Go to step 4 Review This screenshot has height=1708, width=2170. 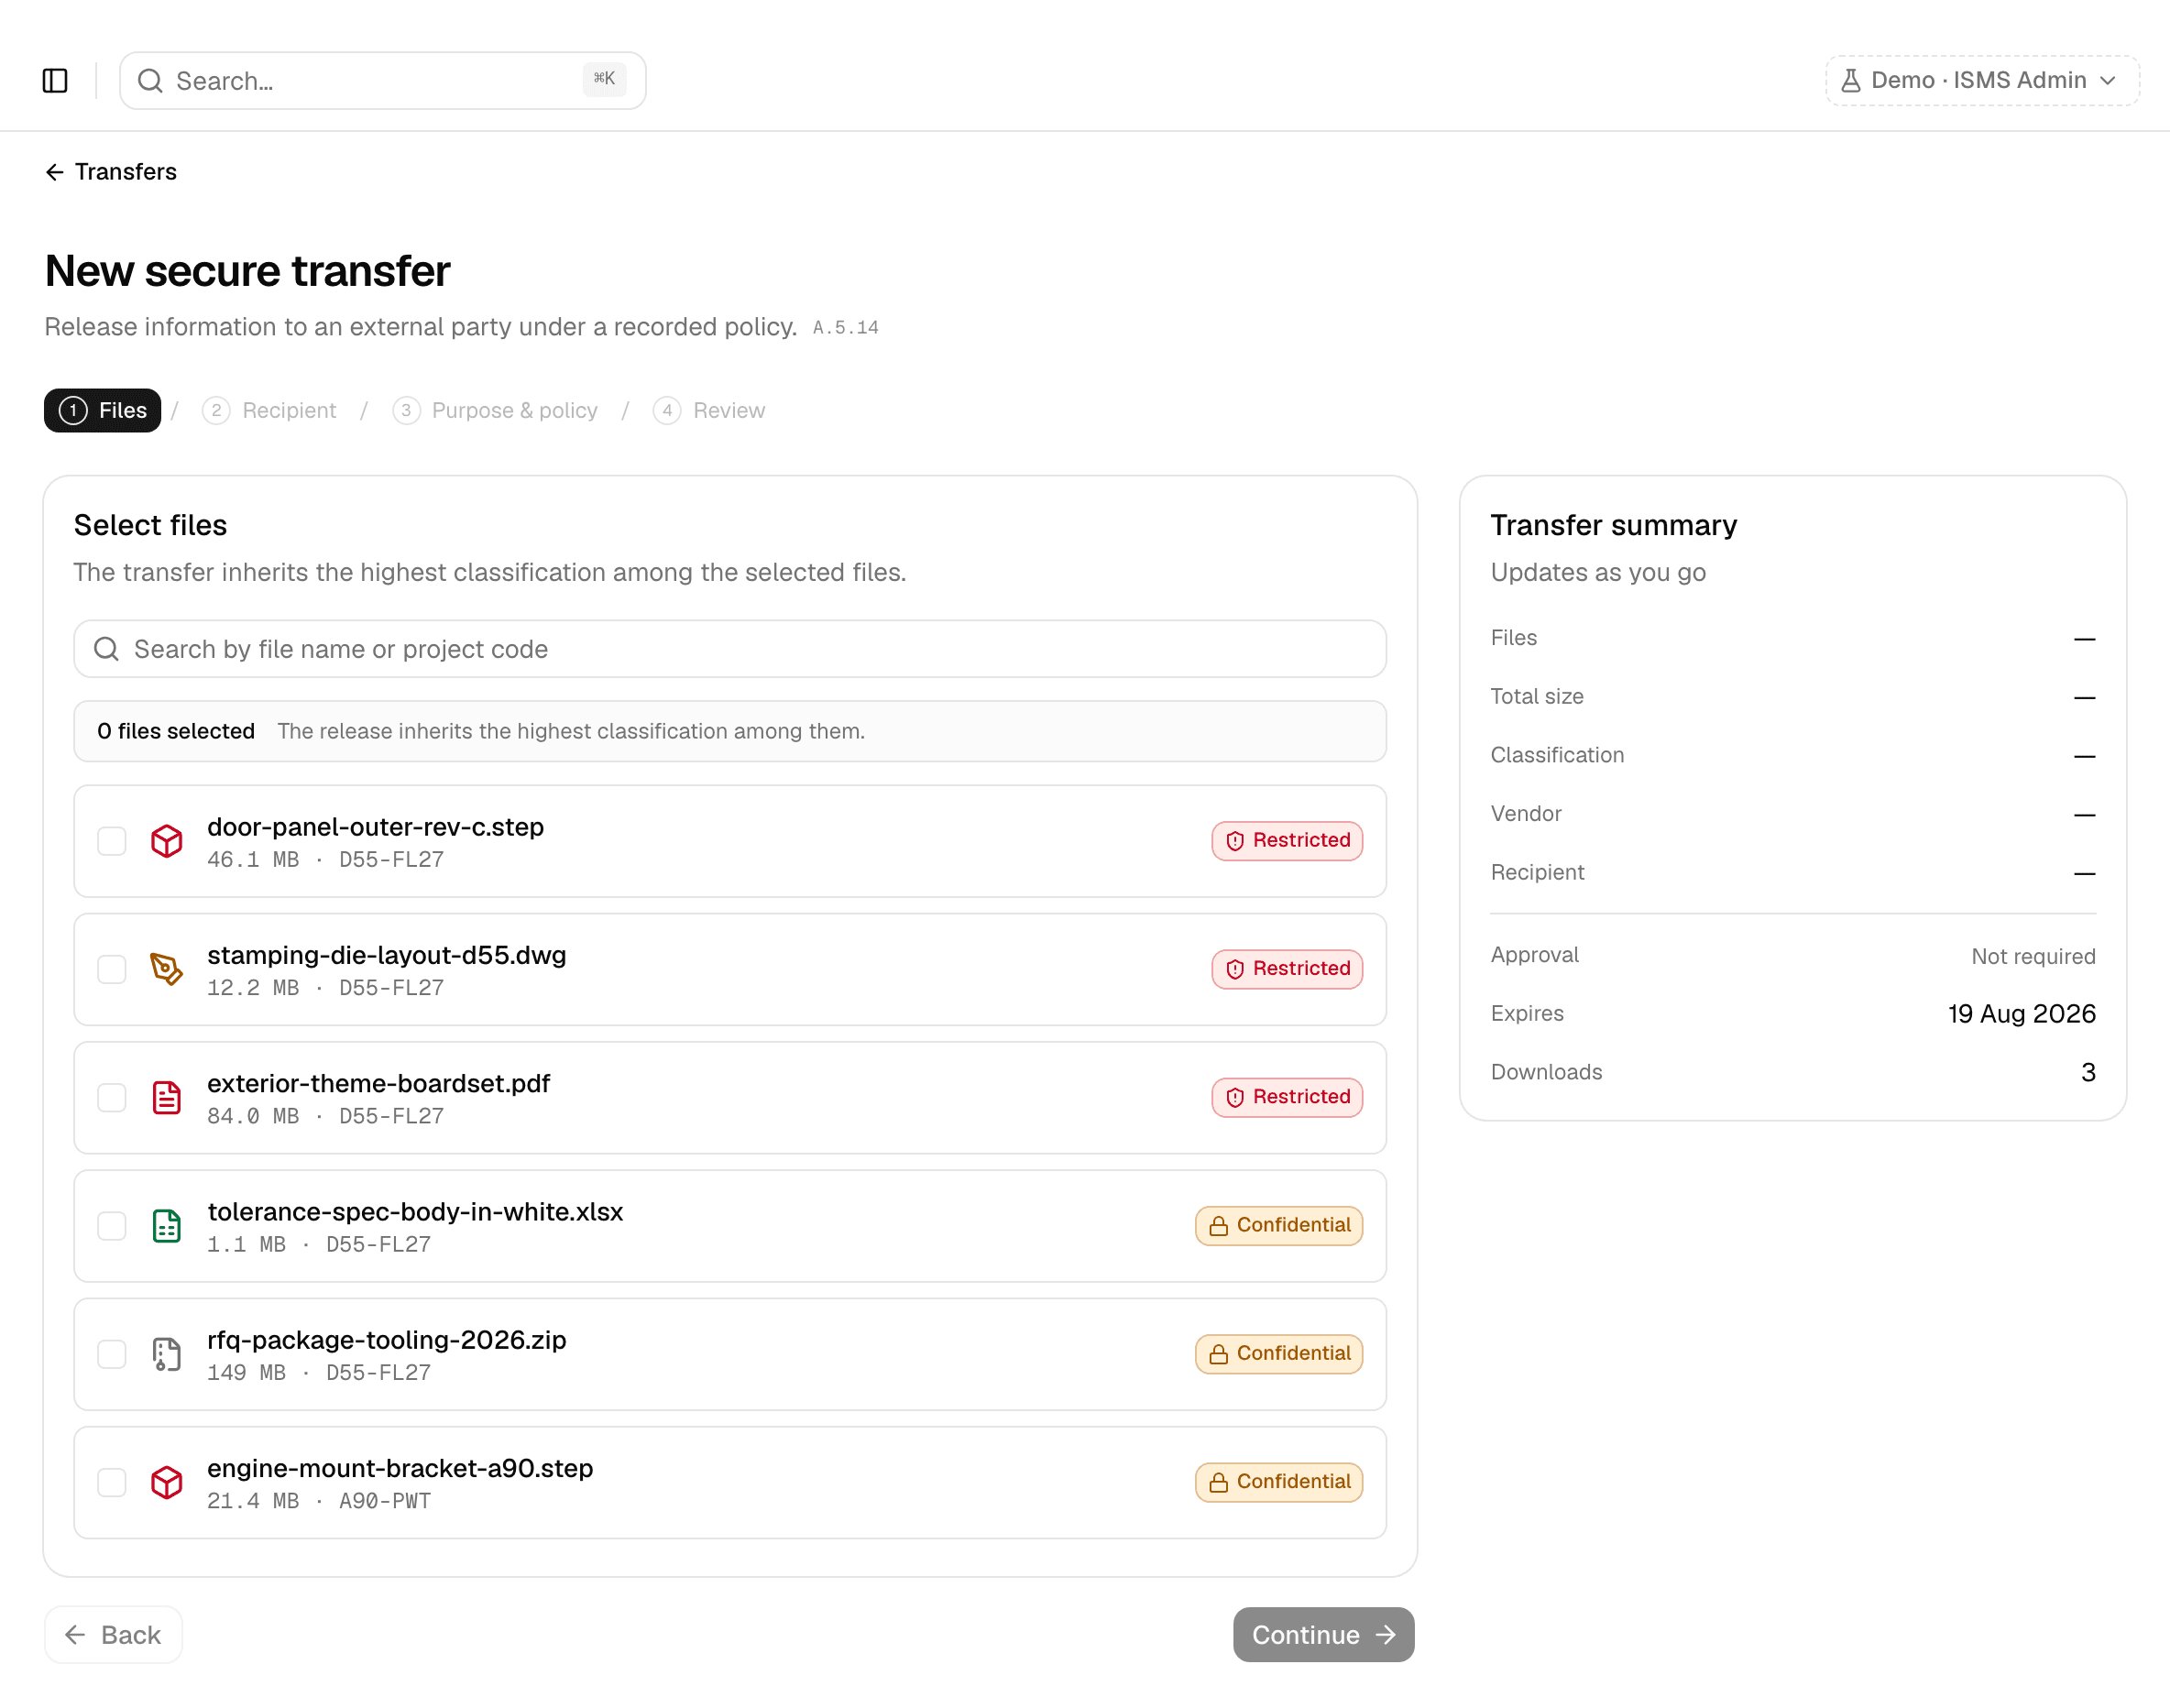[x=709, y=410]
